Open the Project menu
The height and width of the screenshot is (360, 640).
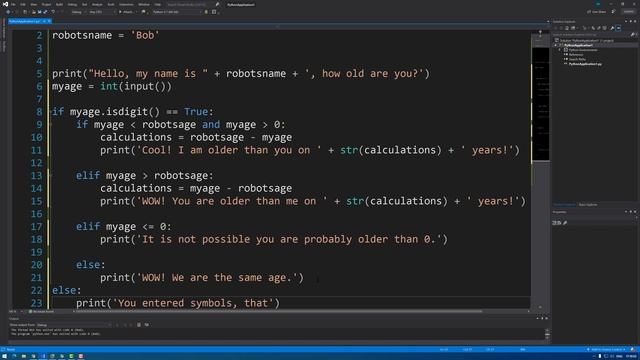46,4
